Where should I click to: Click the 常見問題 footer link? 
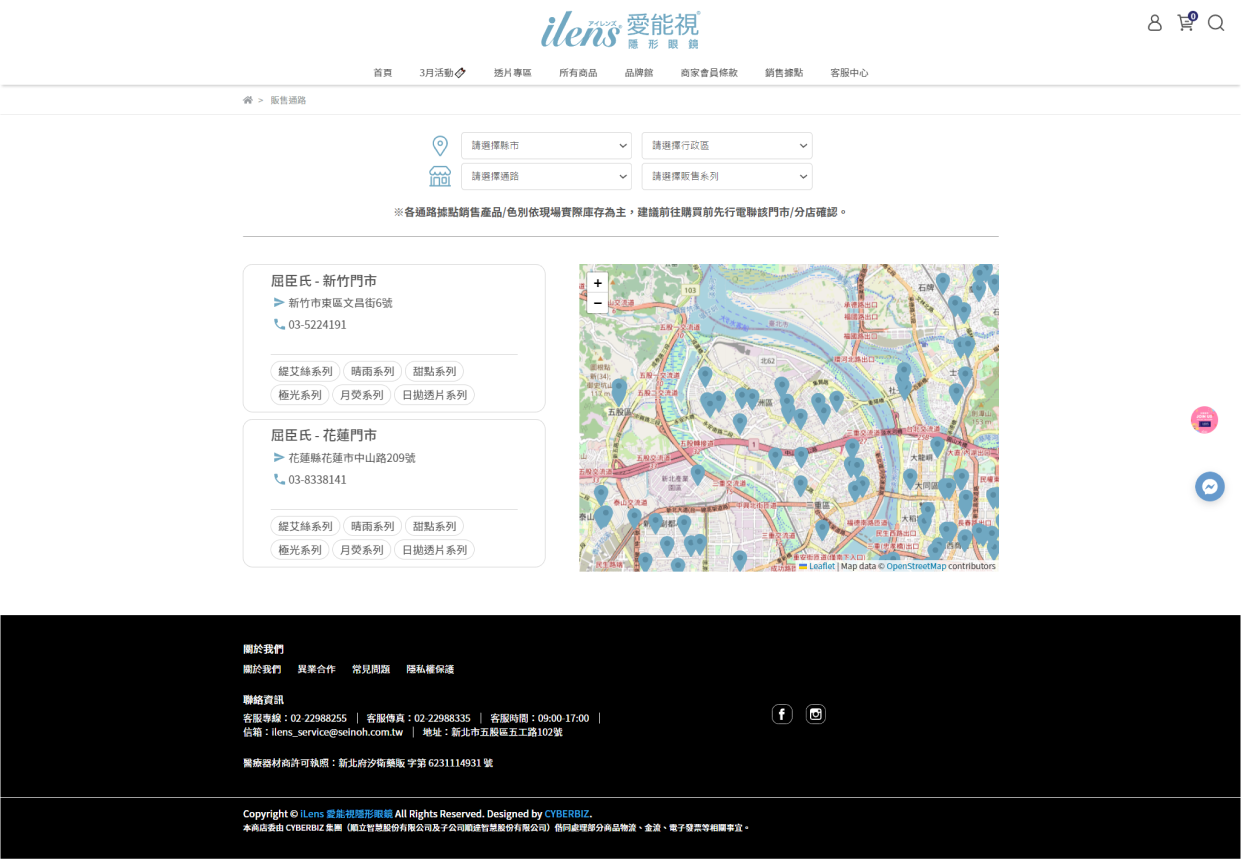pos(371,669)
